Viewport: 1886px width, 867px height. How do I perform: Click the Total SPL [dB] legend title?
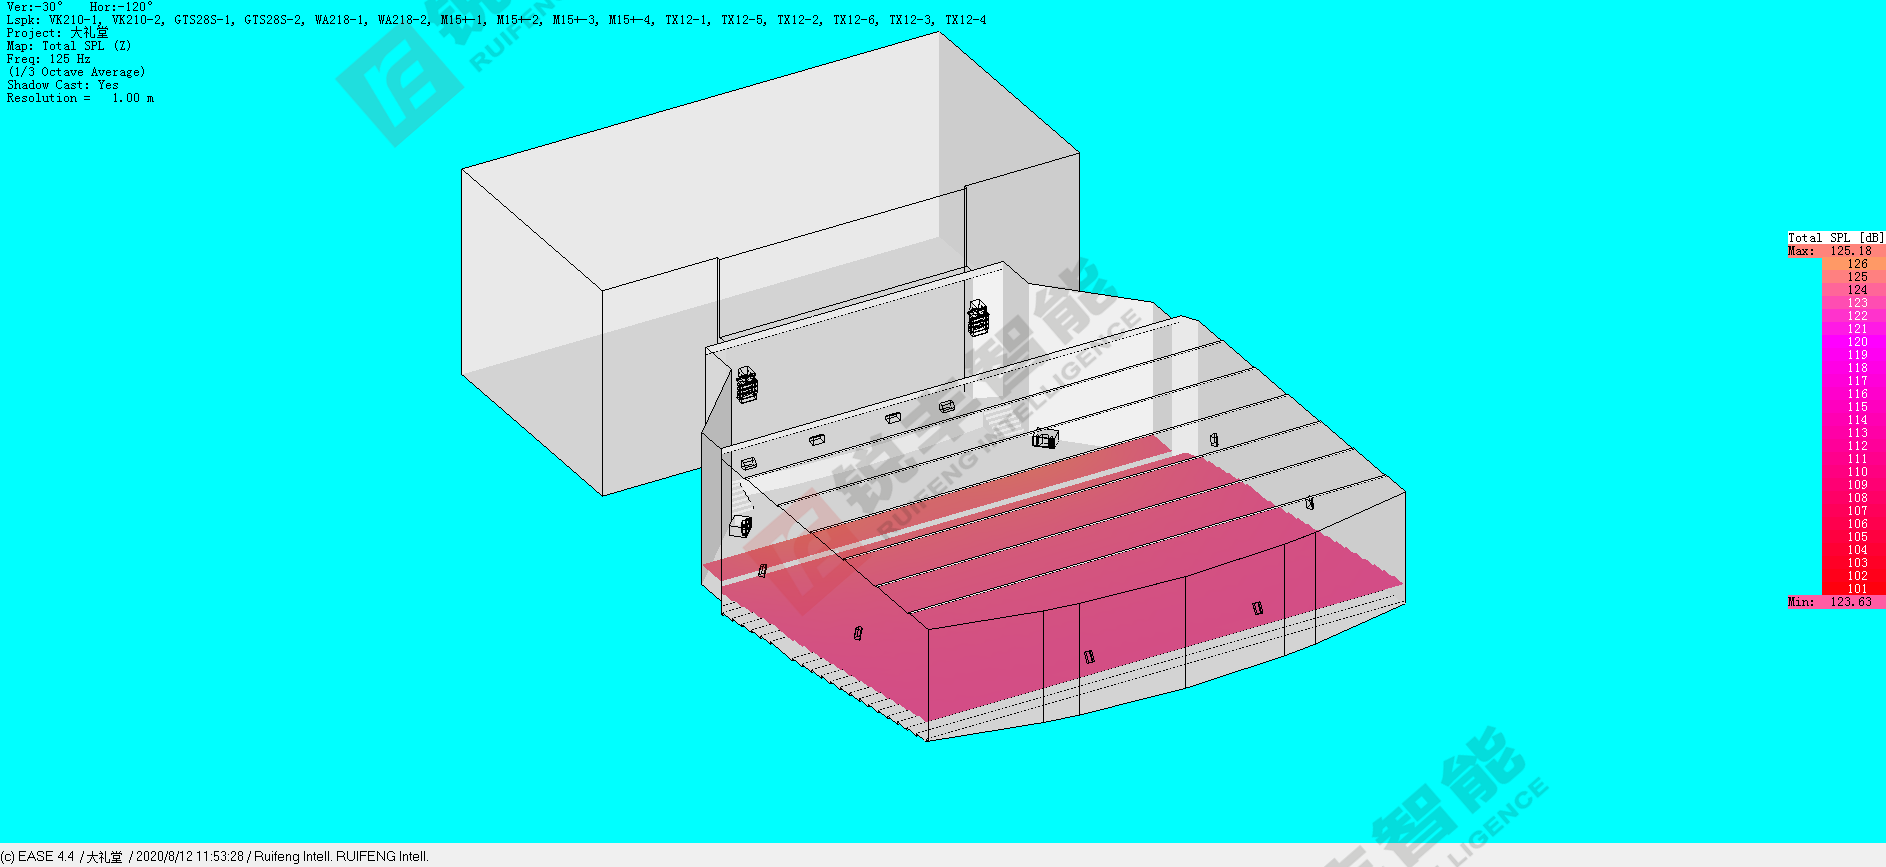(x=1835, y=238)
